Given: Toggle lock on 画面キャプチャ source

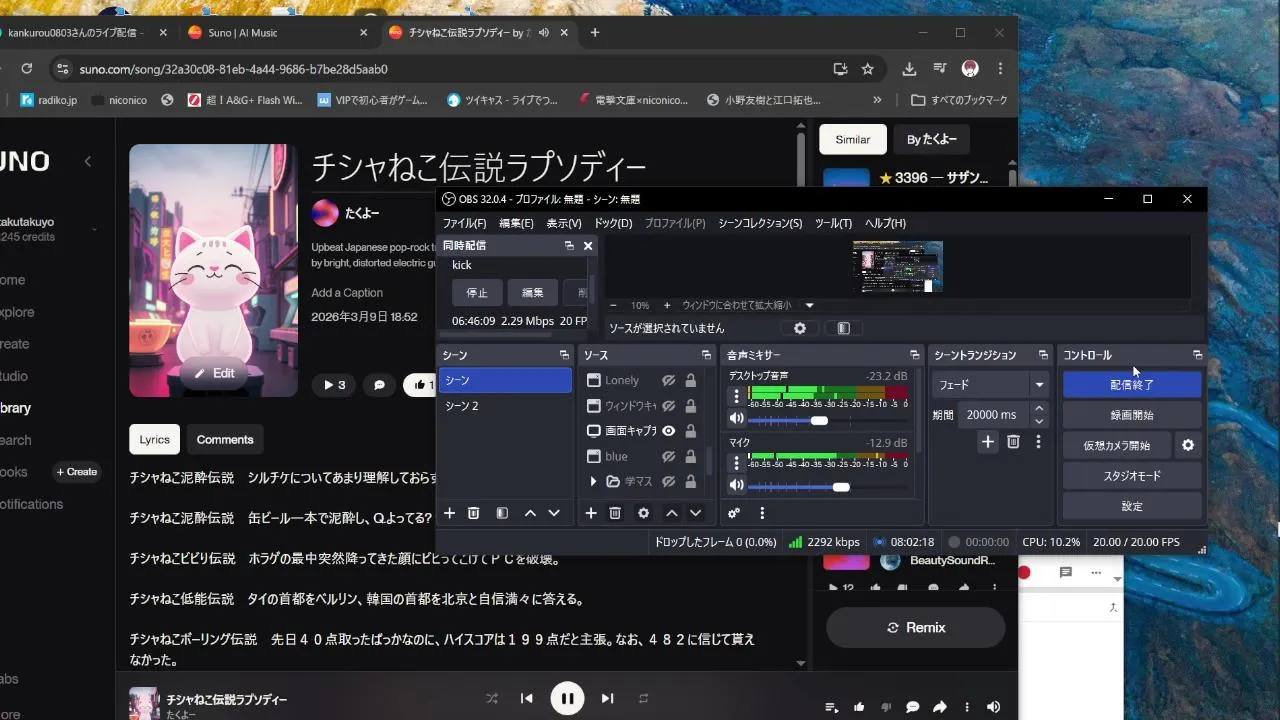Looking at the screenshot, I should pos(690,431).
